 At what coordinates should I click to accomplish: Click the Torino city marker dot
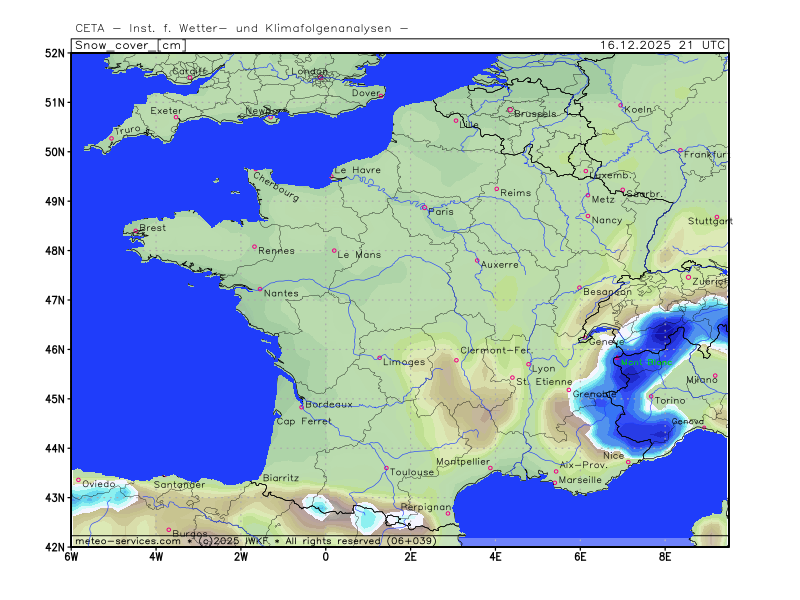pos(651,396)
